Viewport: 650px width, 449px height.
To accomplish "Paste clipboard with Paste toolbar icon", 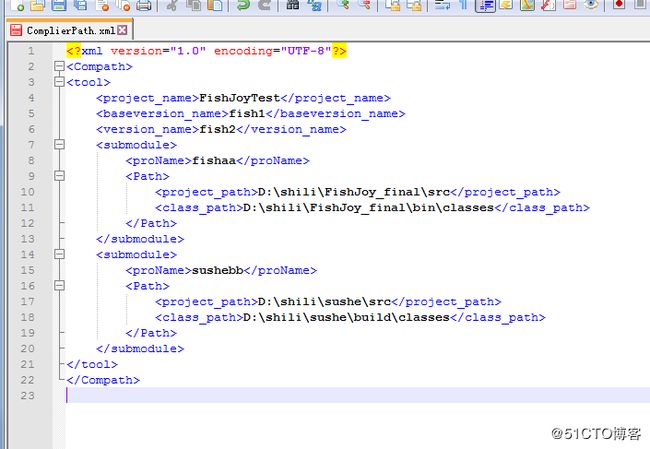I will (x=215, y=4).
